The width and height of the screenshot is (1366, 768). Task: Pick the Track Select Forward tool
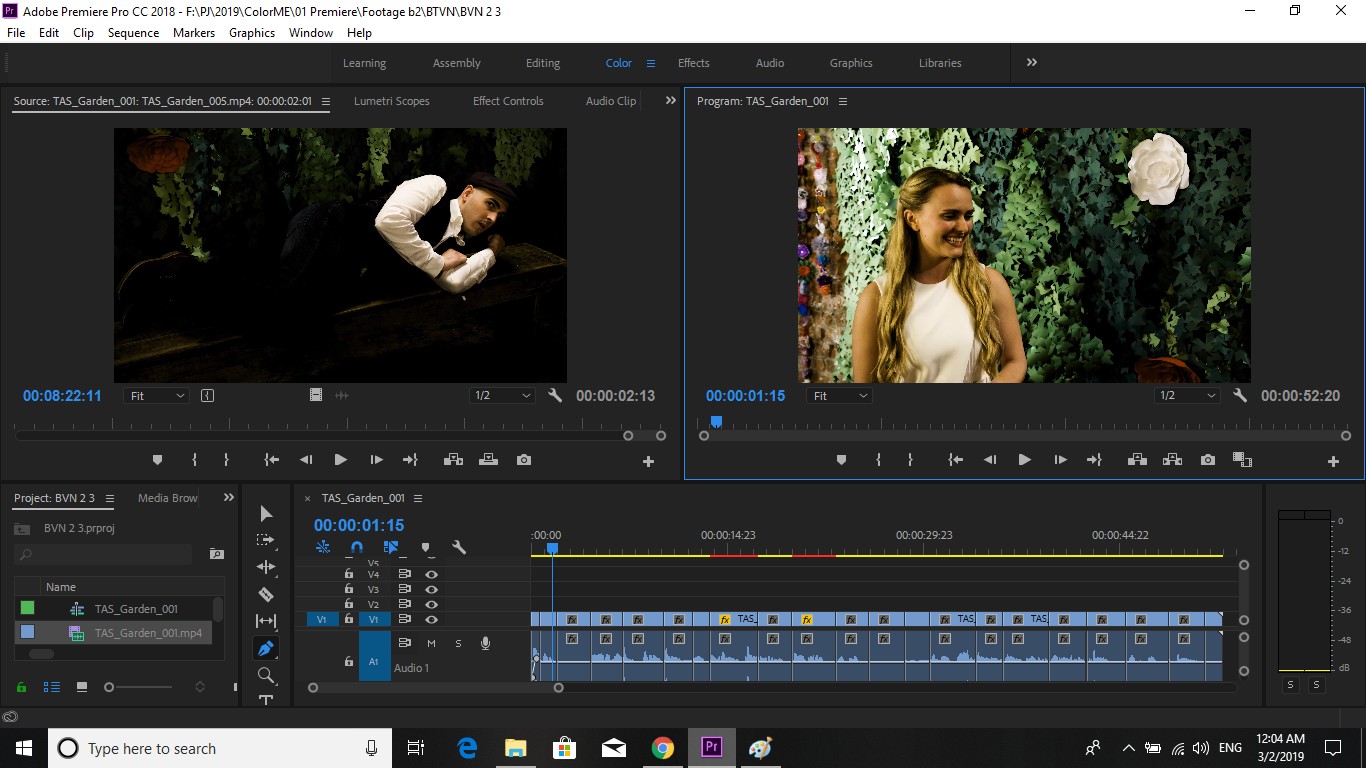(266, 540)
